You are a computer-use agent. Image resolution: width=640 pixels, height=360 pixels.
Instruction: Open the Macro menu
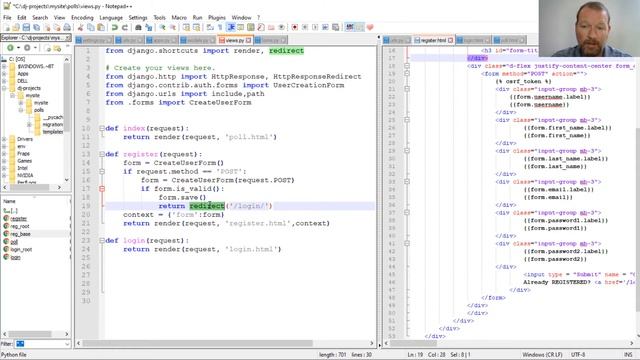(179, 18)
